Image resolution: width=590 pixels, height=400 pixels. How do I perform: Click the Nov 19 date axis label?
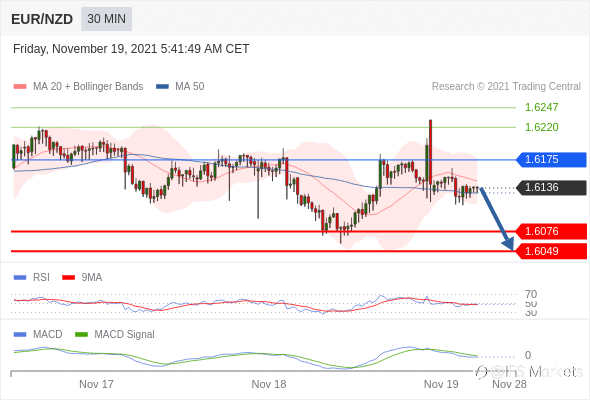click(441, 384)
